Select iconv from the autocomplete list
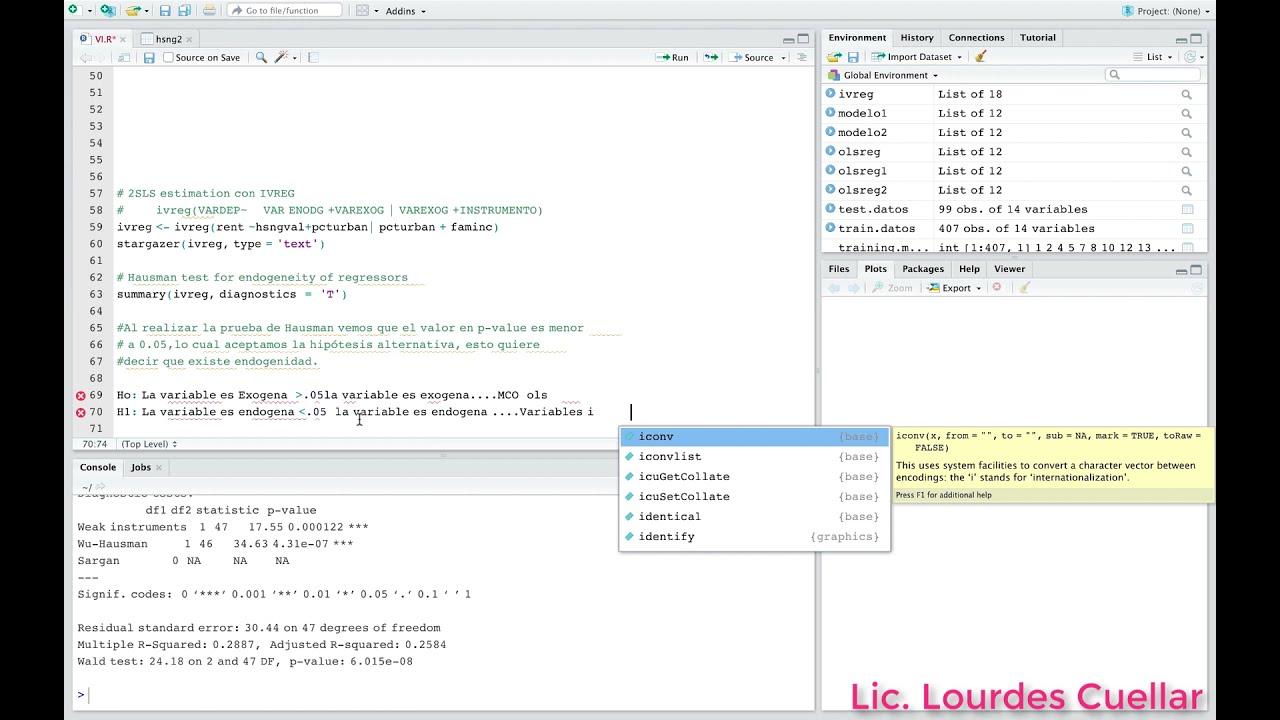 pos(754,436)
